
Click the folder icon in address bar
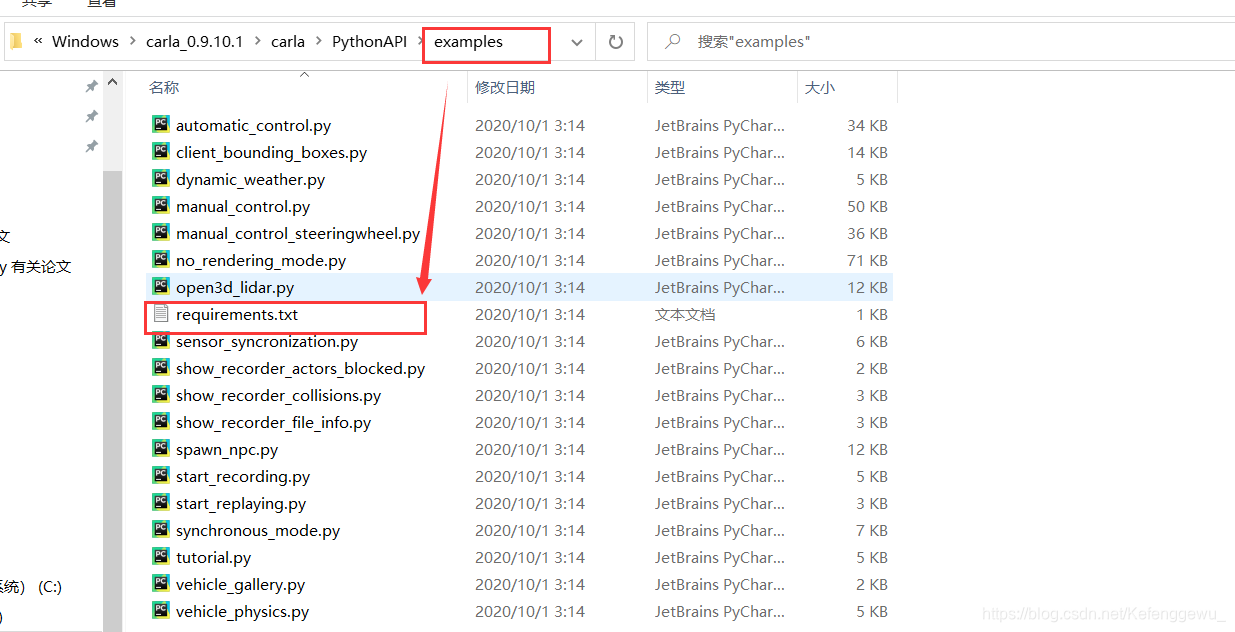coord(16,41)
